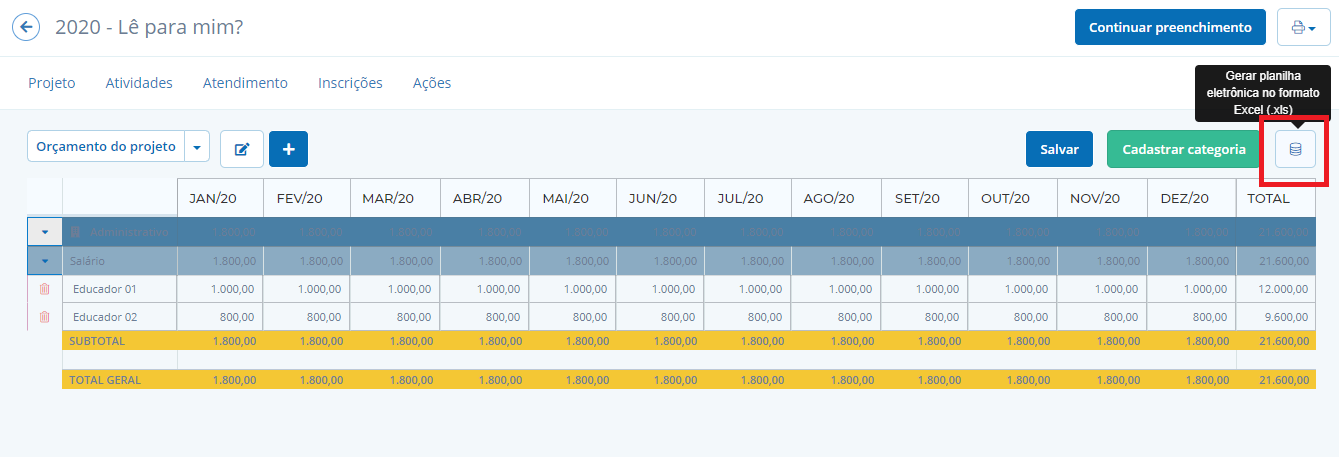
Task: Generate Excel spreadsheet with the database icon
Action: pyautogui.click(x=1295, y=149)
